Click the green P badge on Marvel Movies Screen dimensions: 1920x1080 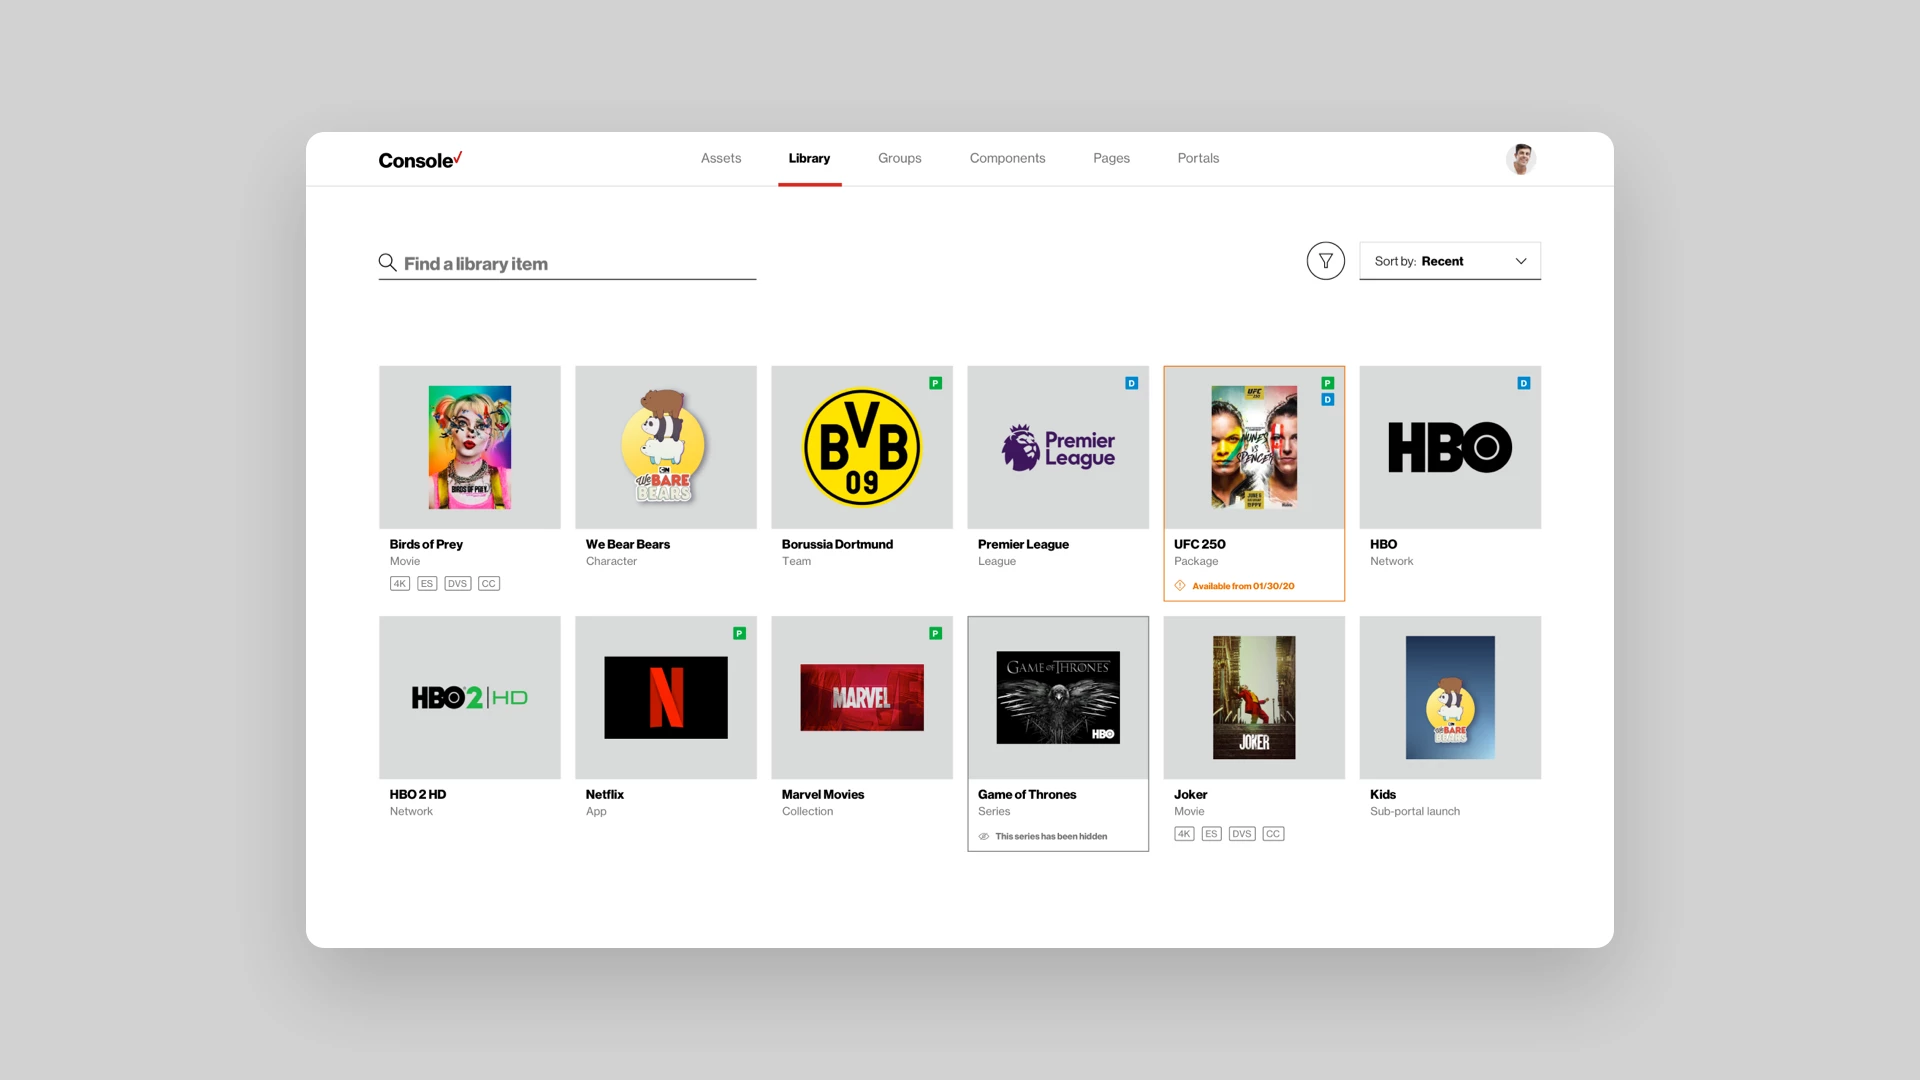pos(936,633)
